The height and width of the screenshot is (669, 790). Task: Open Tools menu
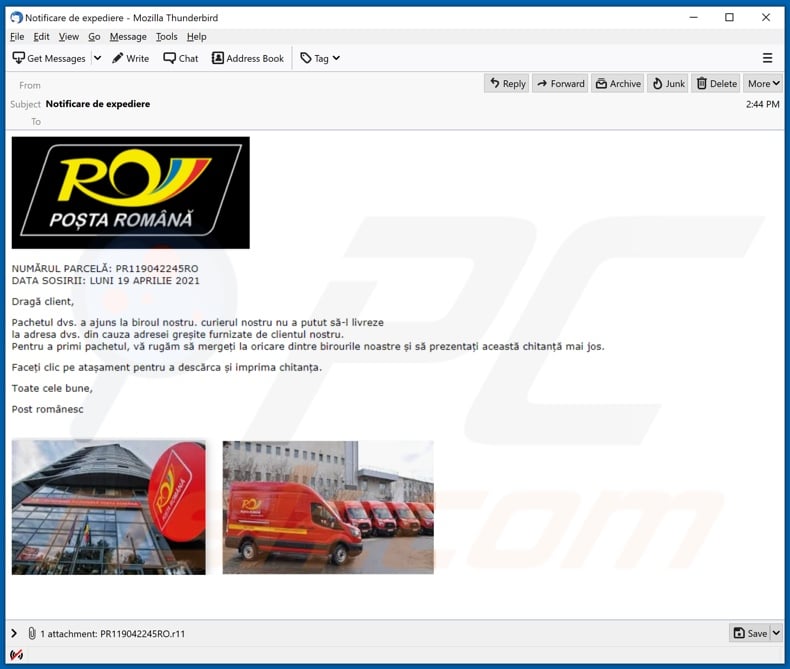click(x=166, y=37)
